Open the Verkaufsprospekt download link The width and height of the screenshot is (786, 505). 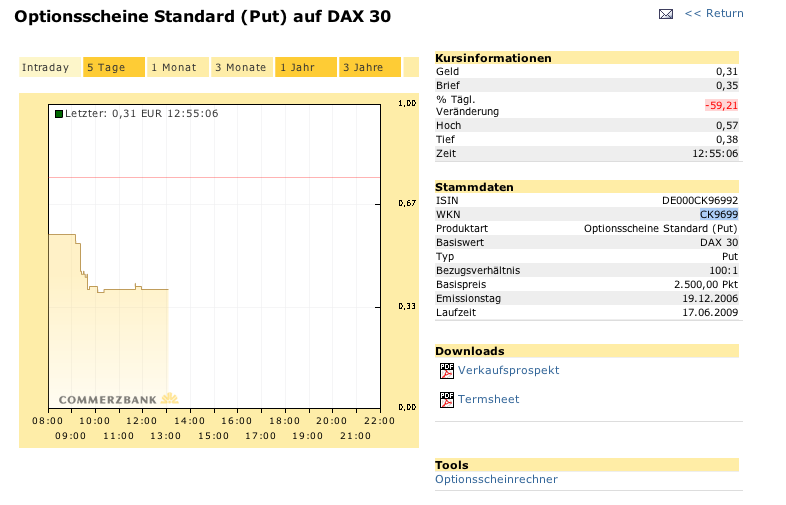[508, 370]
